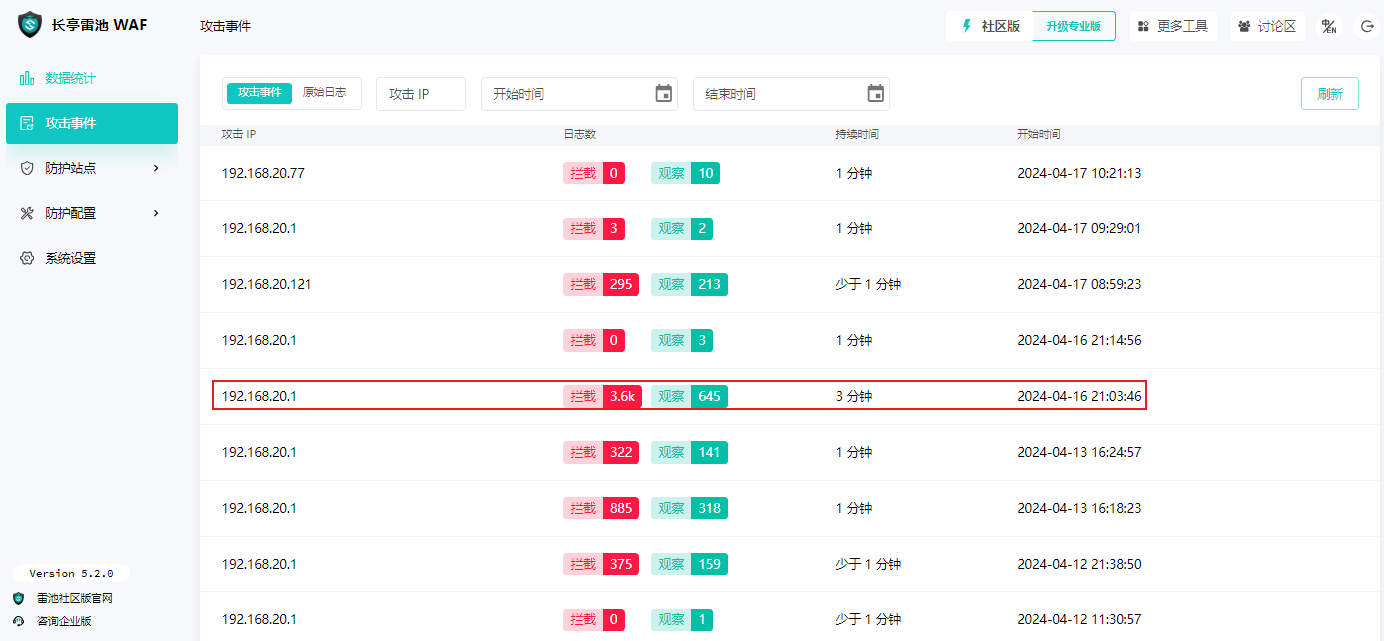This screenshot has width=1384, height=641.
Task: Click the logout icon at top right
Action: coord(1366,27)
